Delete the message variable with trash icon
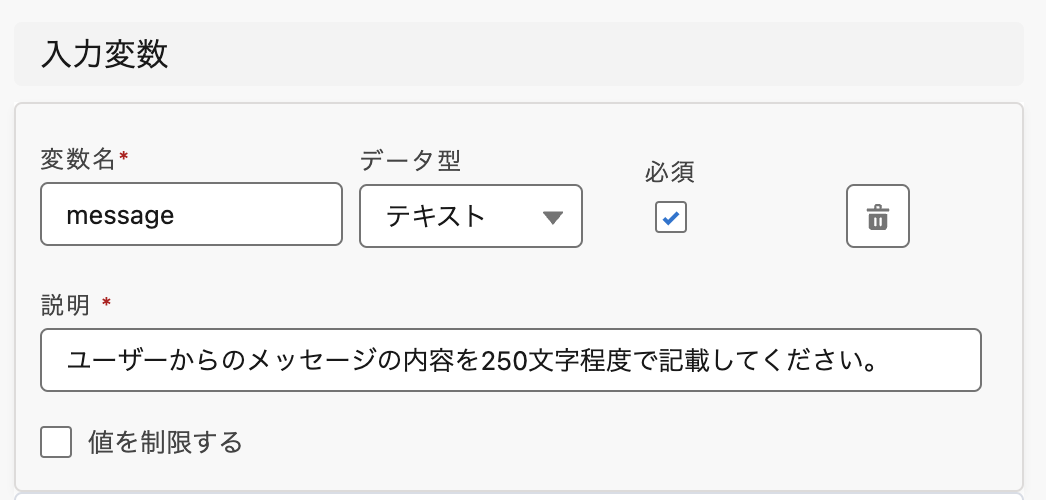Viewport: 1046px width, 500px height. [877, 216]
